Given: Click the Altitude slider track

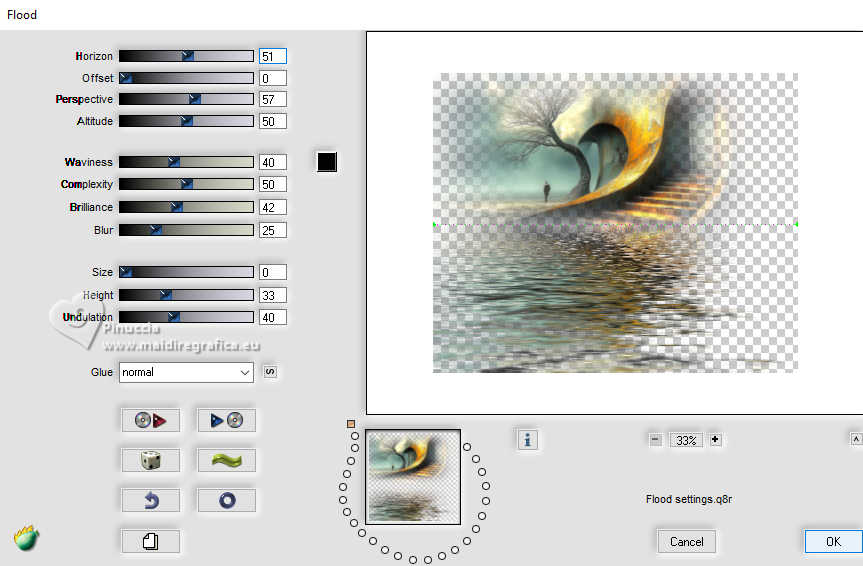Looking at the screenshot, I should click(186, 121).
